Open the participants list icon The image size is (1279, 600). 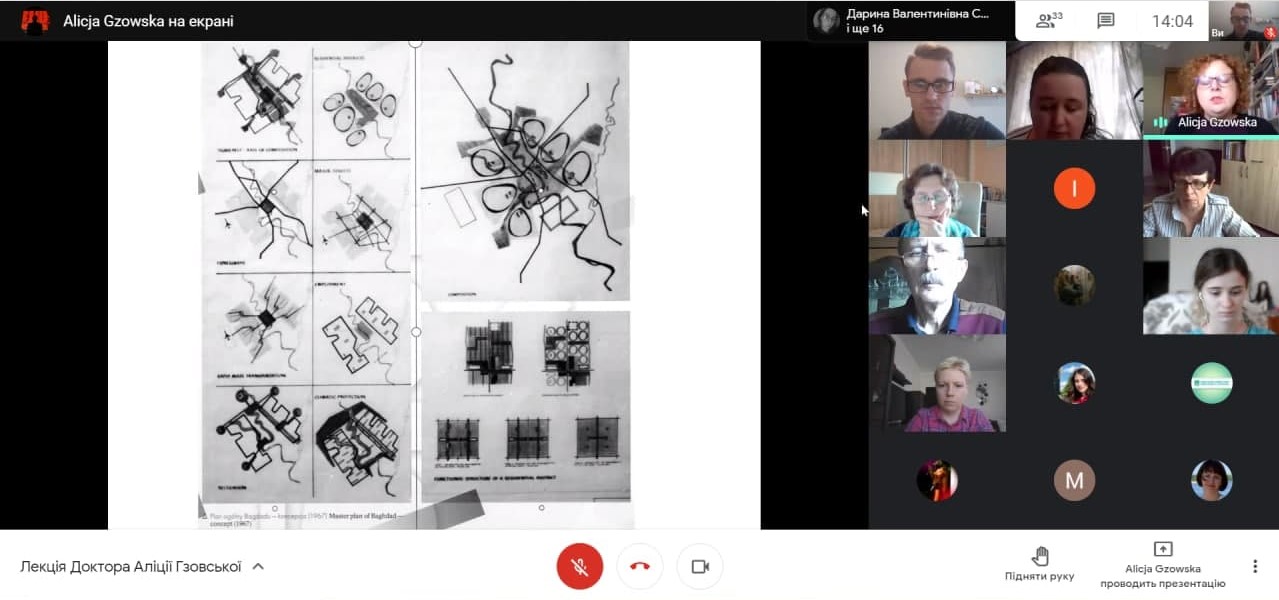(1048, 21)
